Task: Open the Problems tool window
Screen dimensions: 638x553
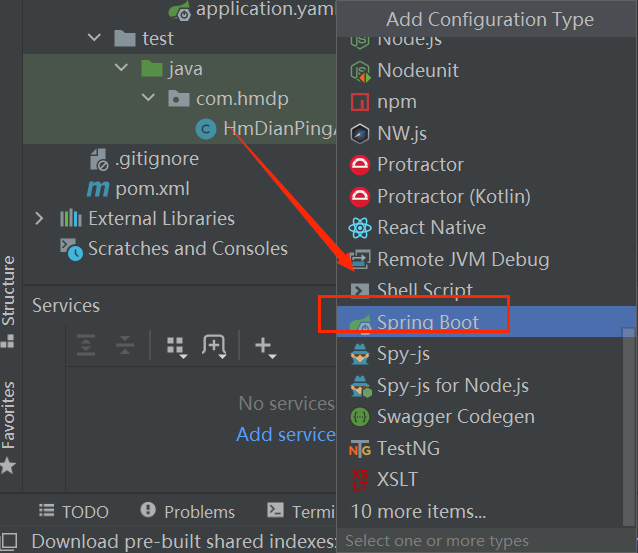Action: [188, 511]
